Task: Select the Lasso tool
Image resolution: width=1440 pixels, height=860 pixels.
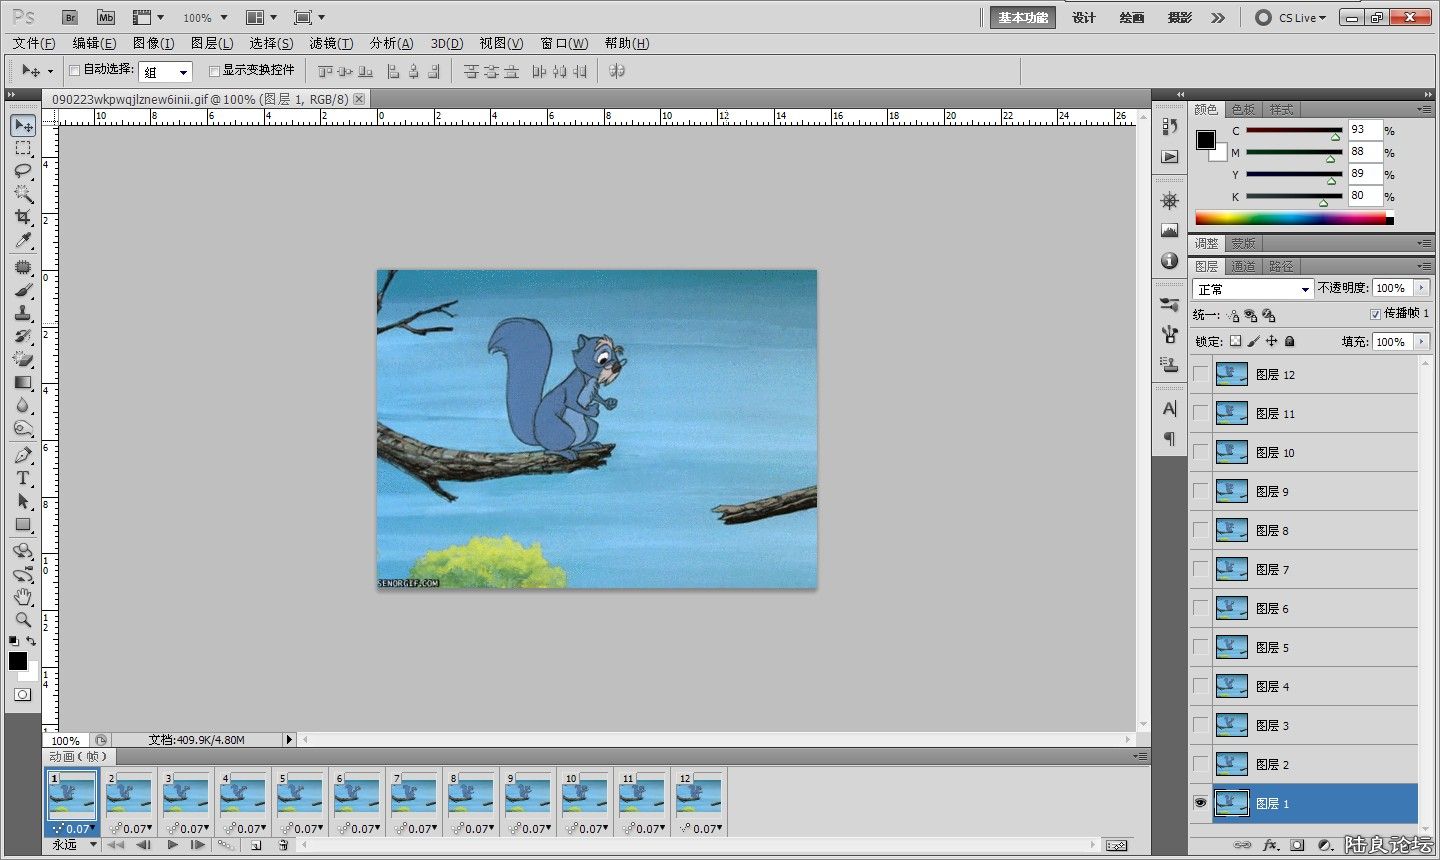Action: [x=23, y=170]
